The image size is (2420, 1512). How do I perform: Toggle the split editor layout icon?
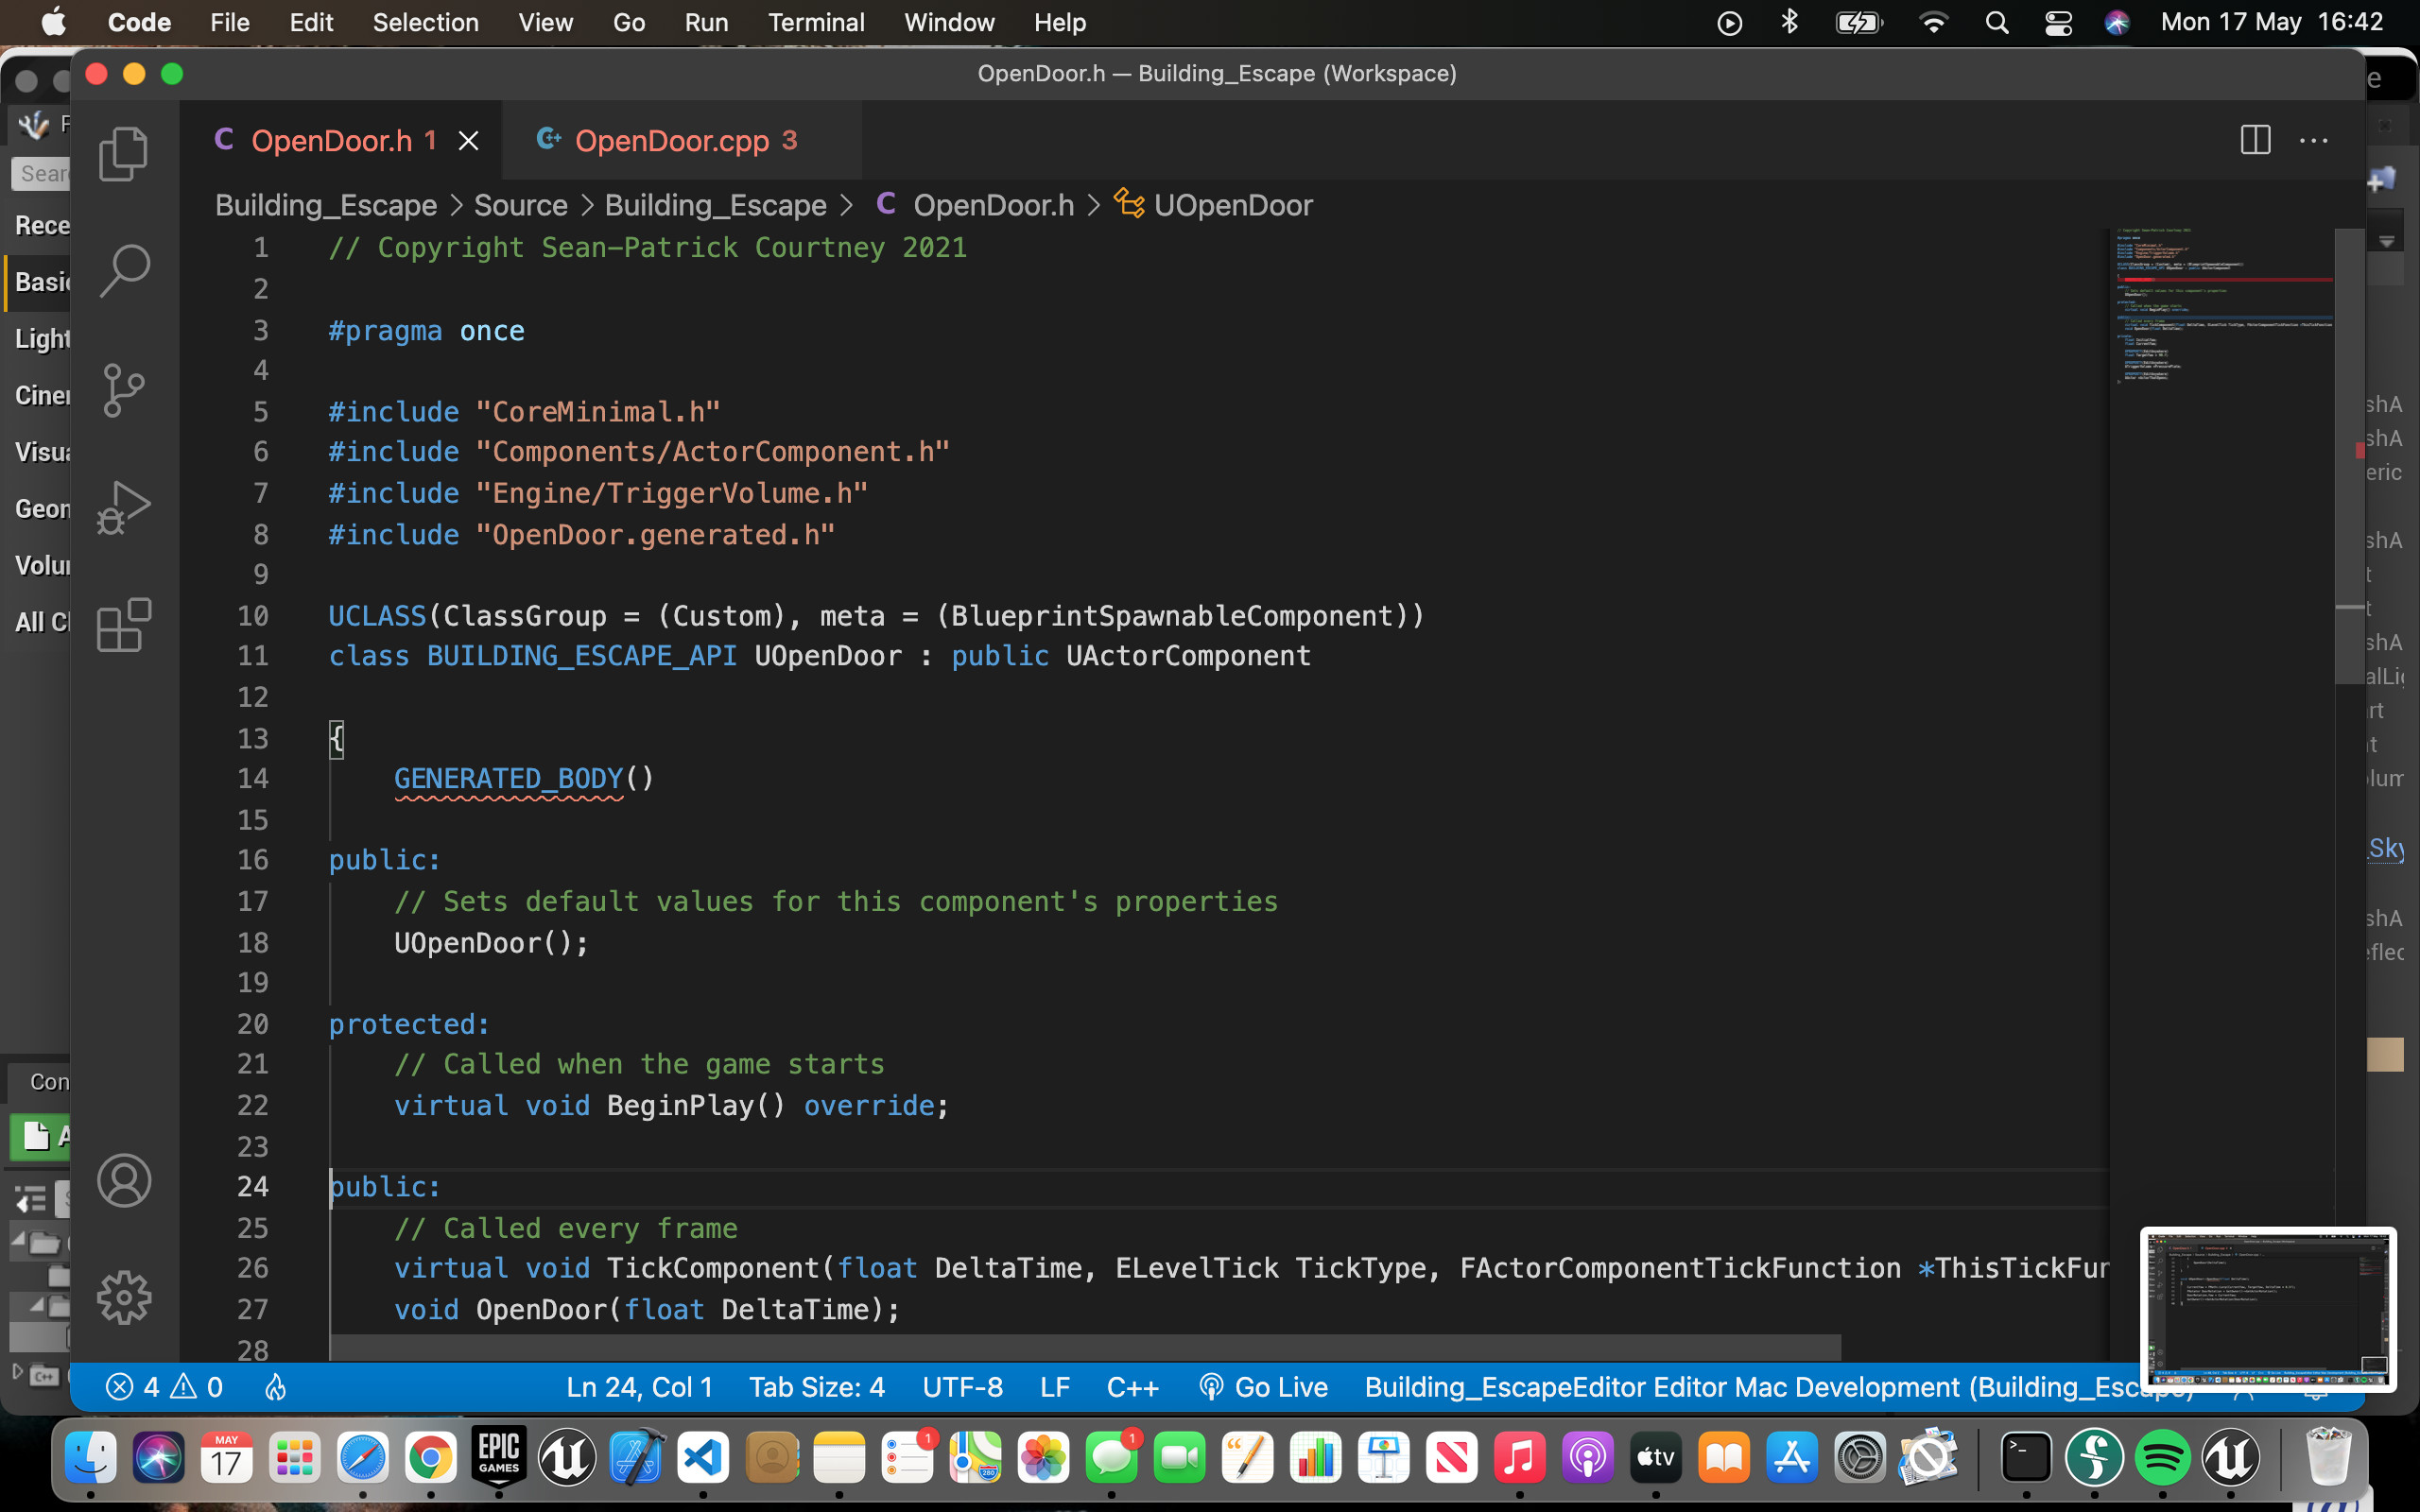(x=2256, y=140)
